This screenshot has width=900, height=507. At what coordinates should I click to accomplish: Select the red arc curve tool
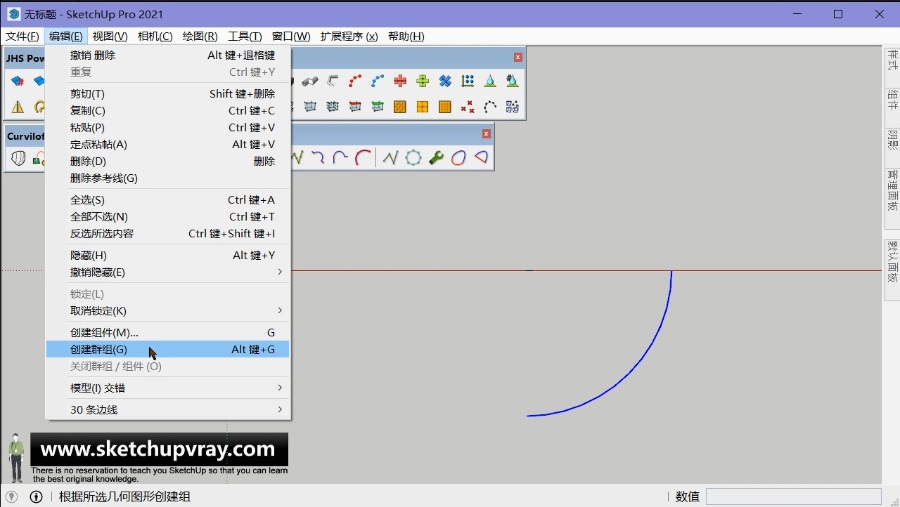(363, 157)
